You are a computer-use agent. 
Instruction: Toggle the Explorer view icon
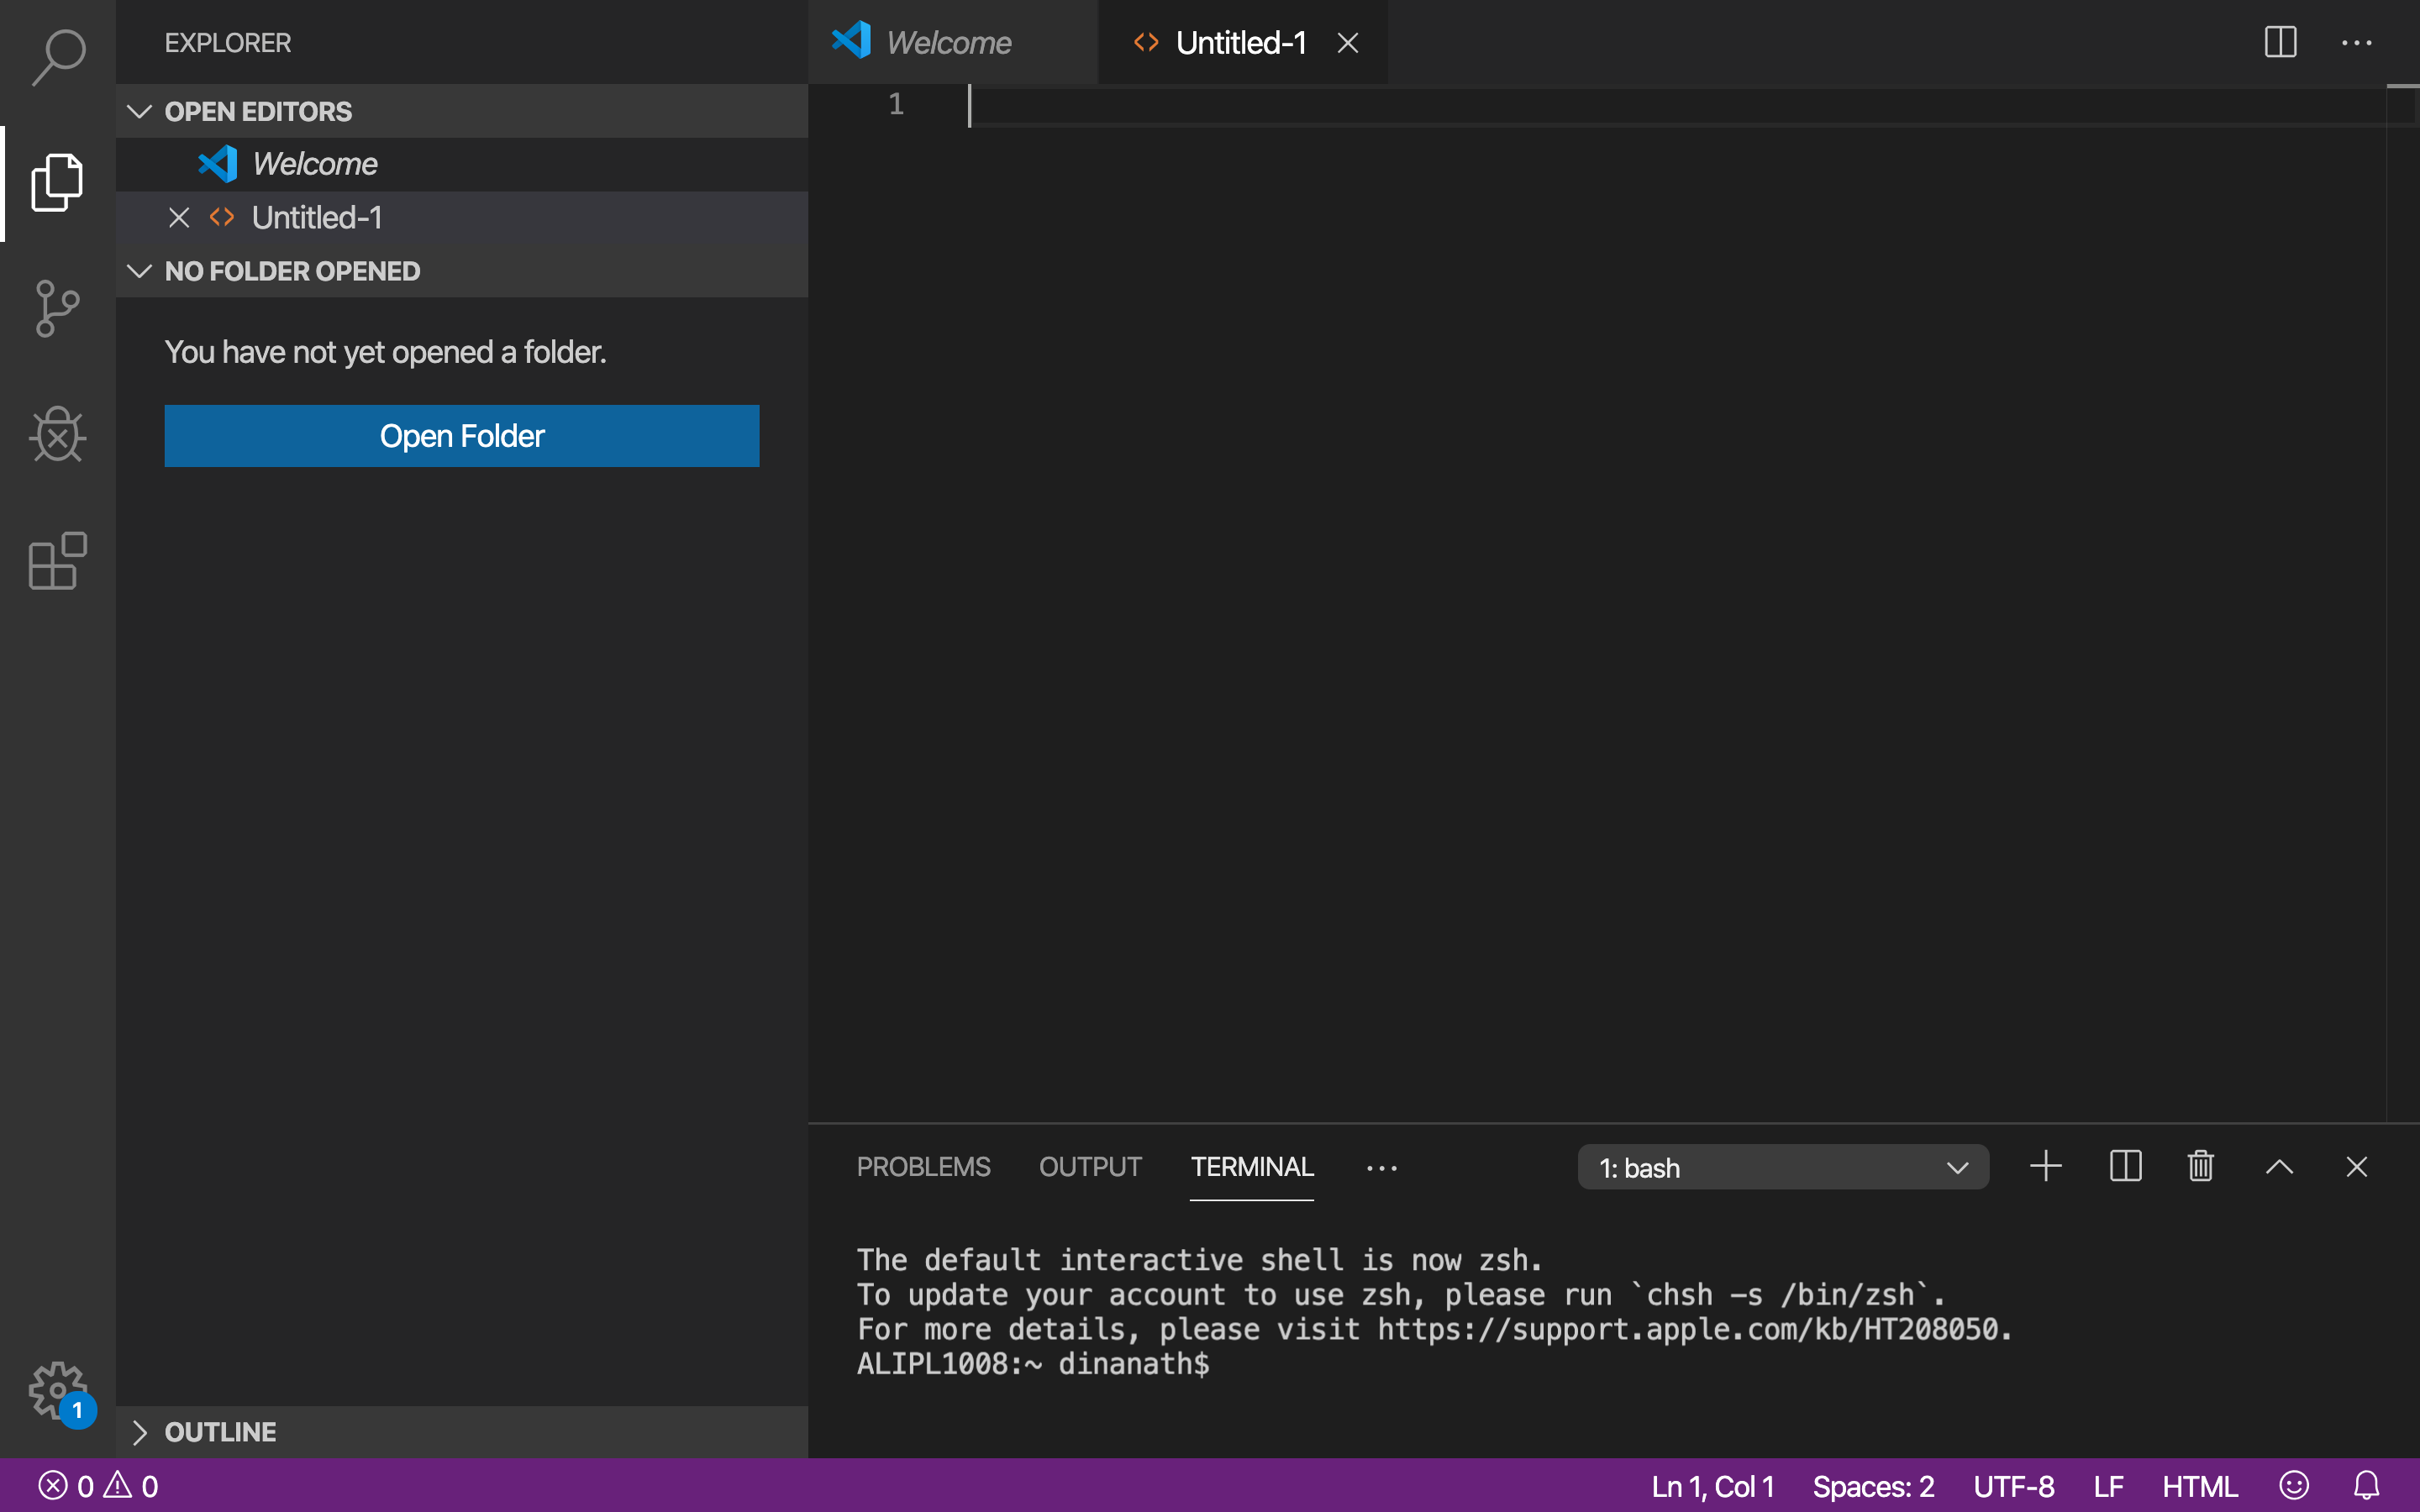coord(58,183)
